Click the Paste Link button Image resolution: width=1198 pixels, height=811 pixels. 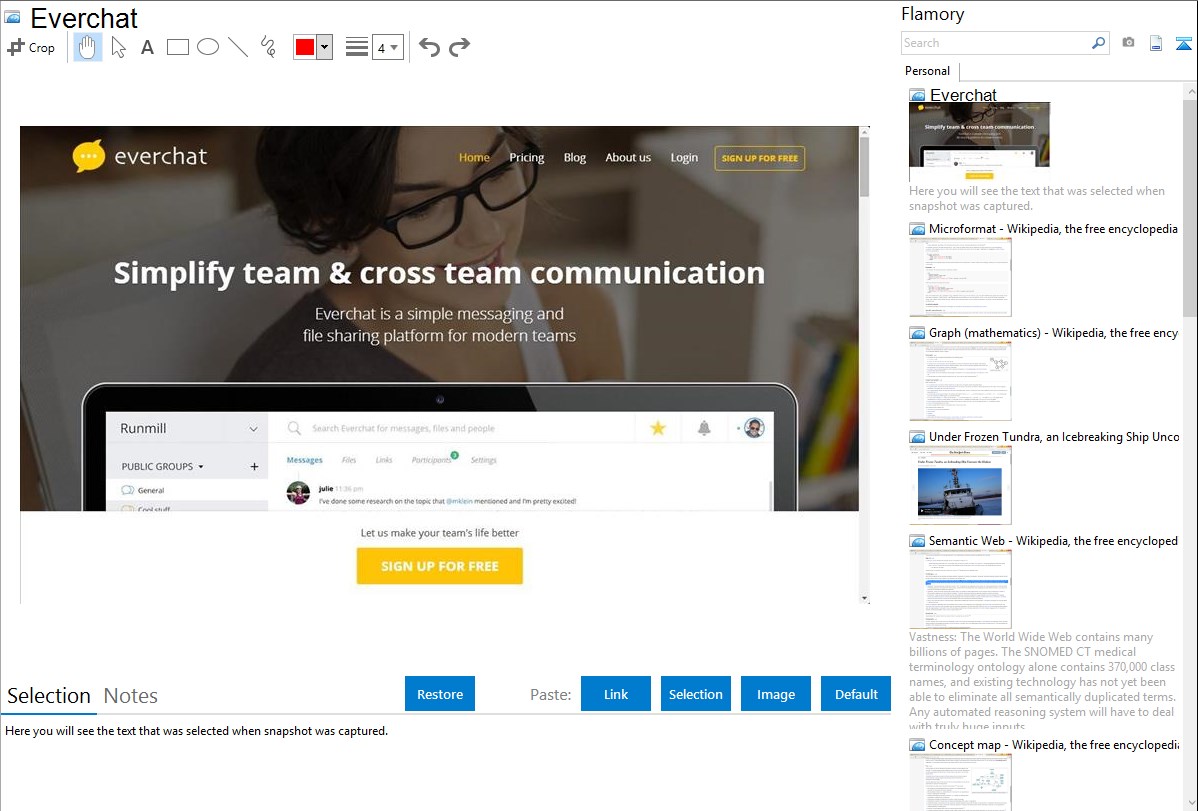[616, 694]
